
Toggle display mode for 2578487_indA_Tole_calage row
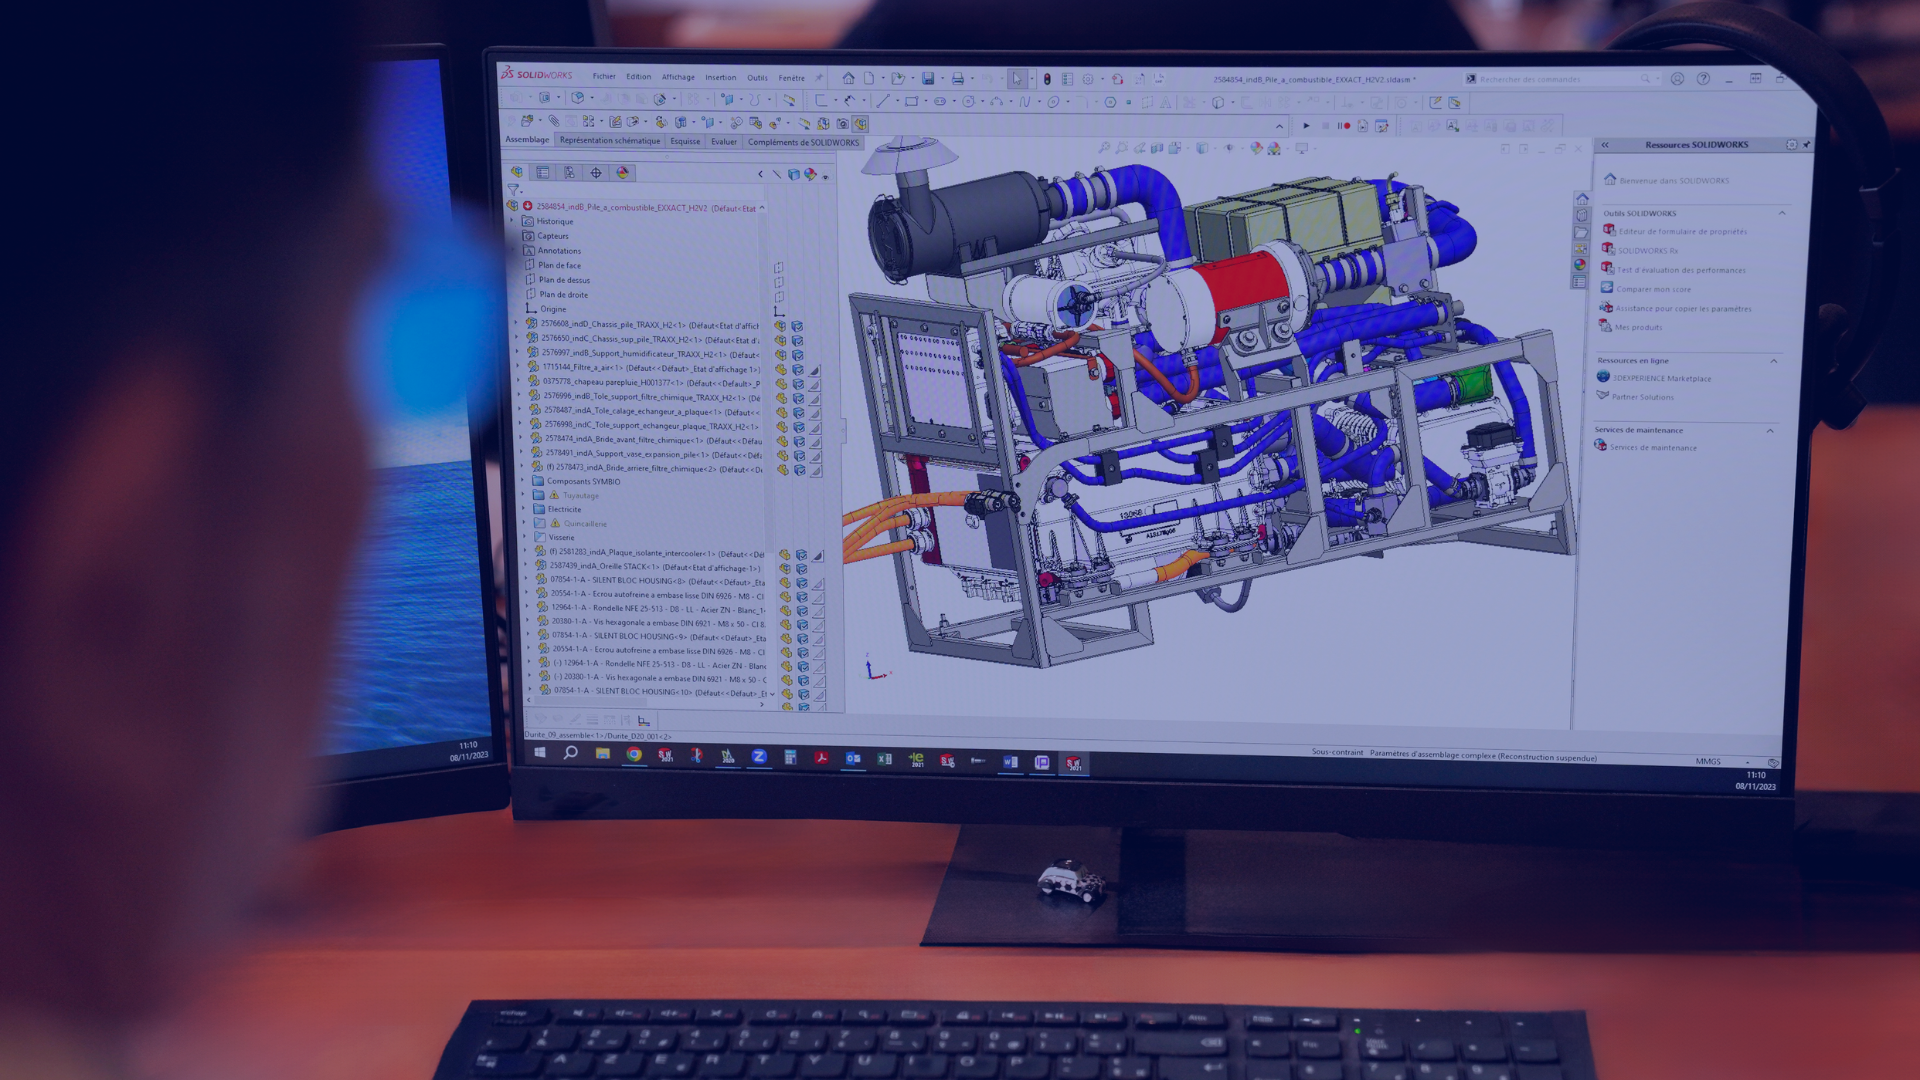coord(799,412)
